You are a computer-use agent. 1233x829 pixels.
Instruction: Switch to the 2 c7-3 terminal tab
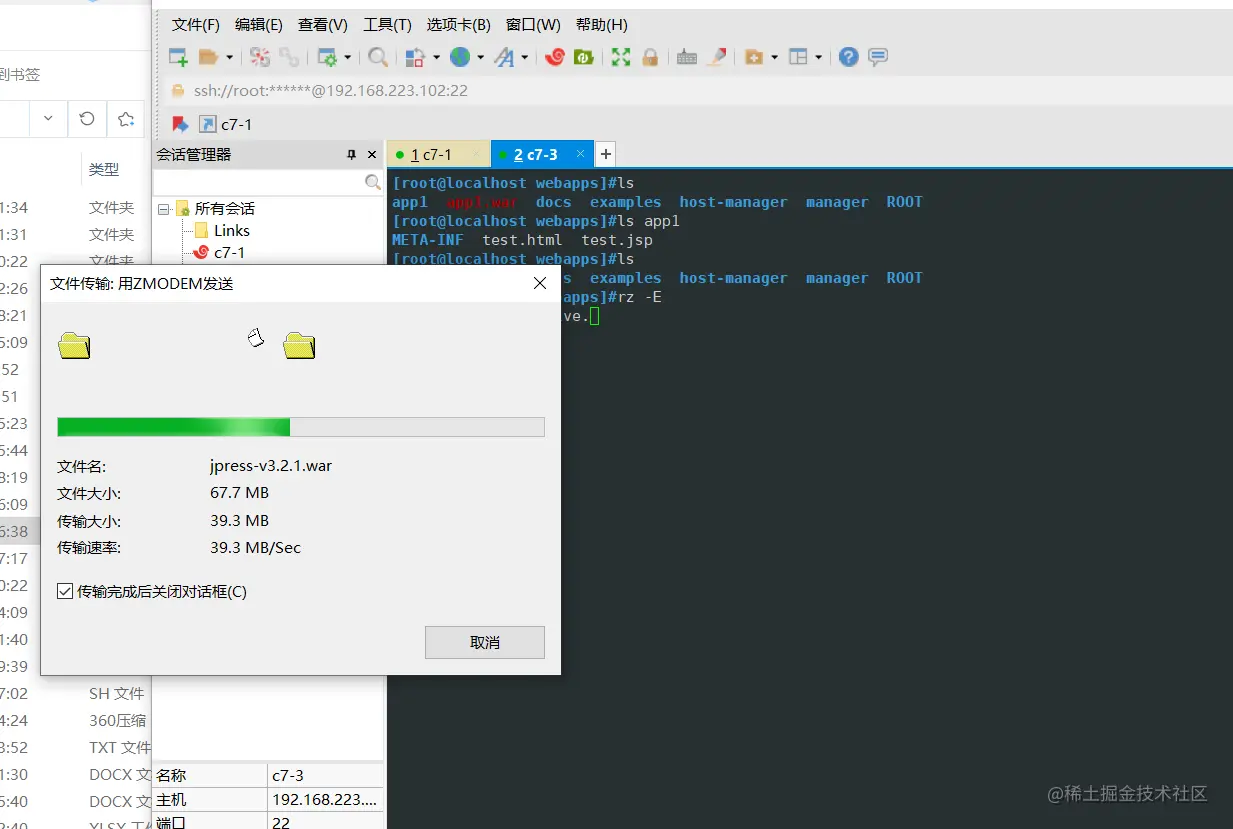542,154
